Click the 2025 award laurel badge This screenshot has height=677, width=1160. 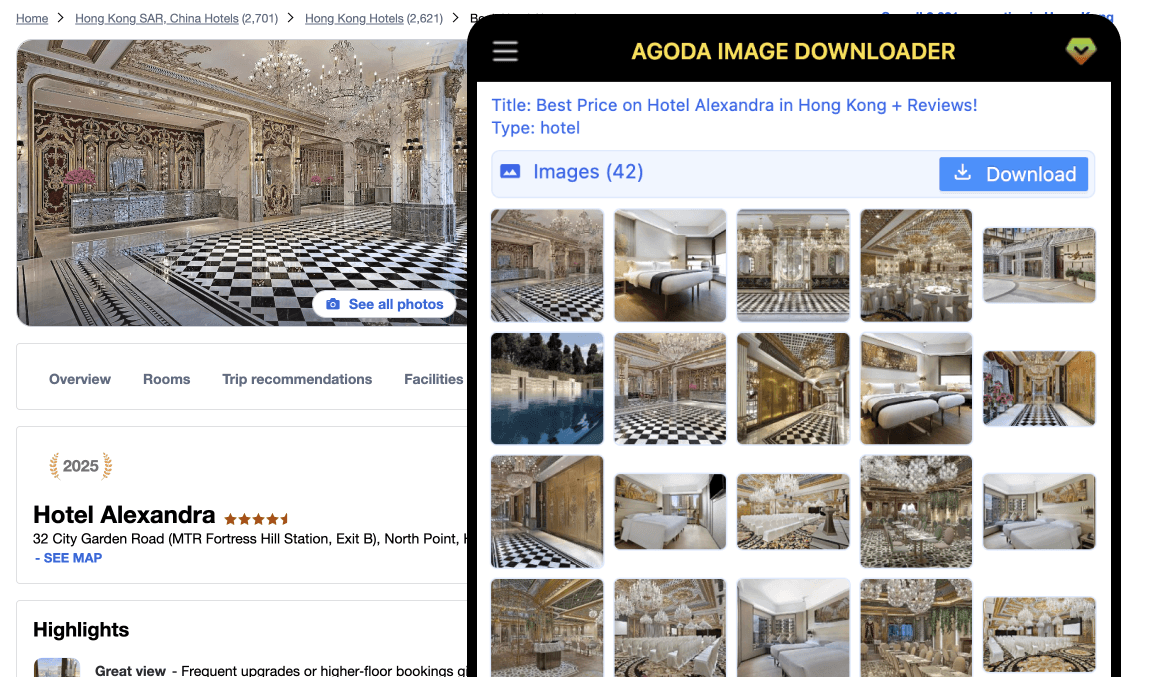click(x=81, y=466)
